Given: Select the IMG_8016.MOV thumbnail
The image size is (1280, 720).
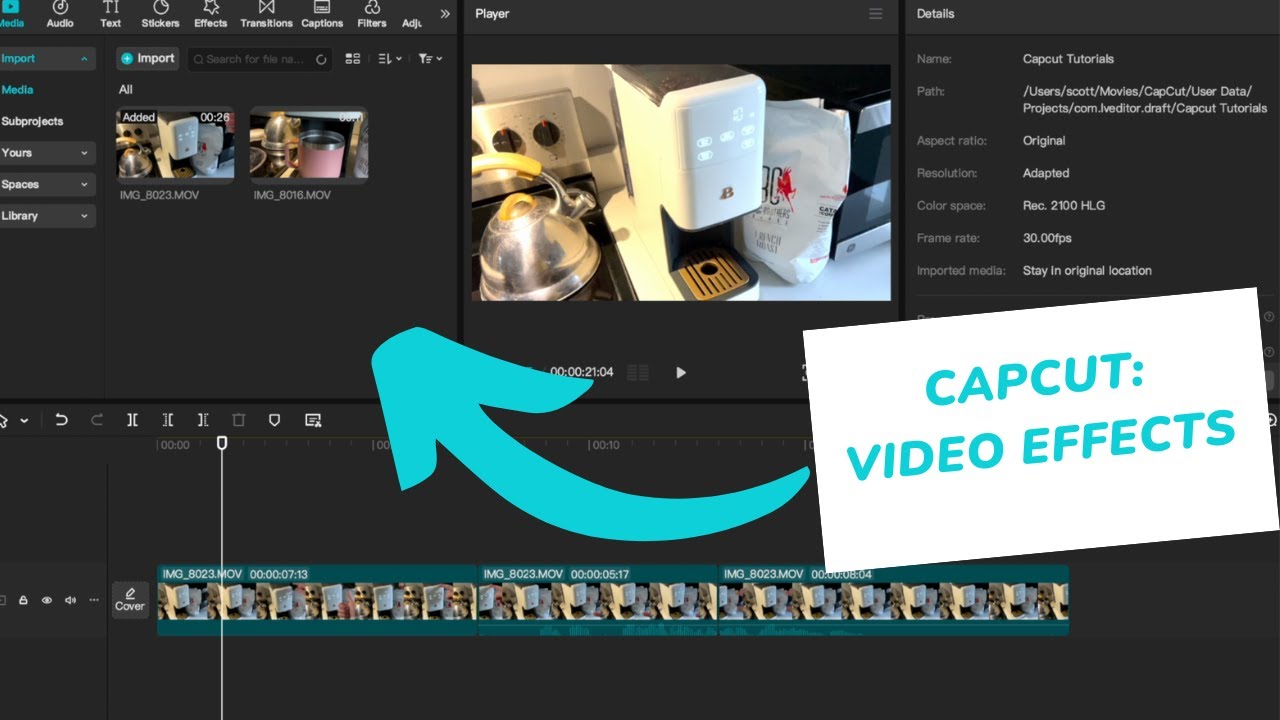Looking at the screenshot, I should 309,144.
